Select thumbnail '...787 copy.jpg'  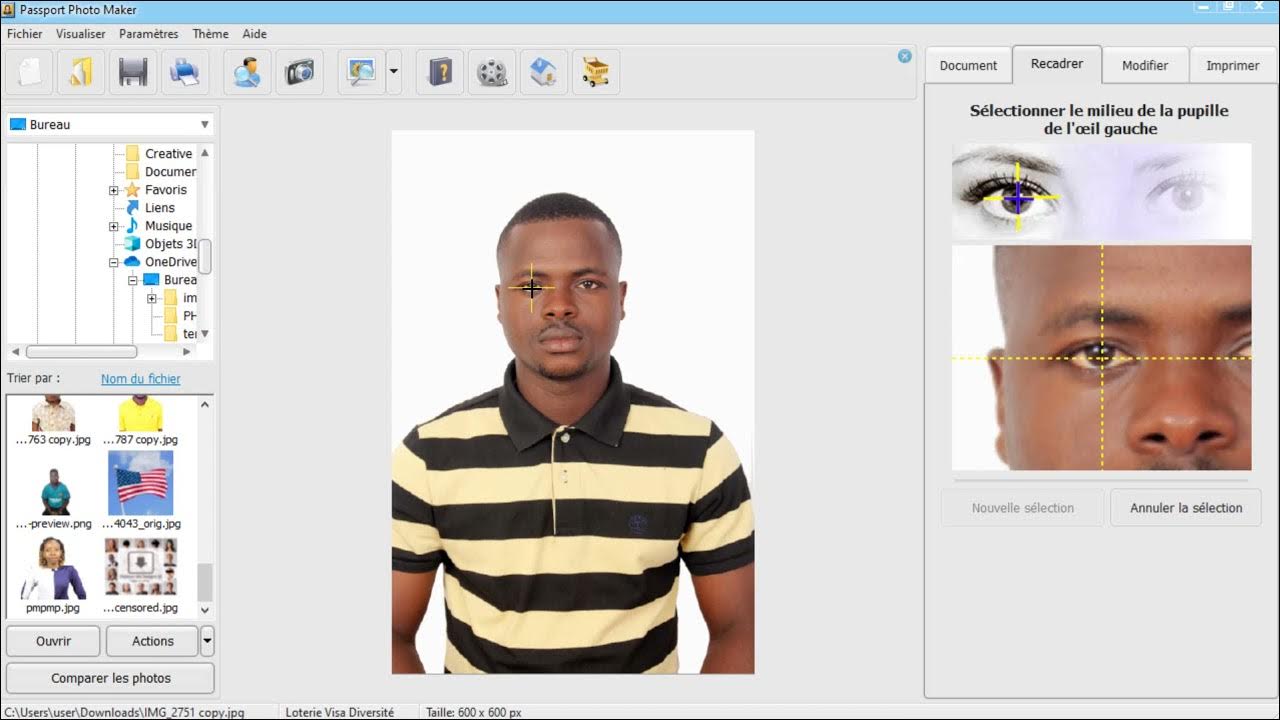coord(141,421)
